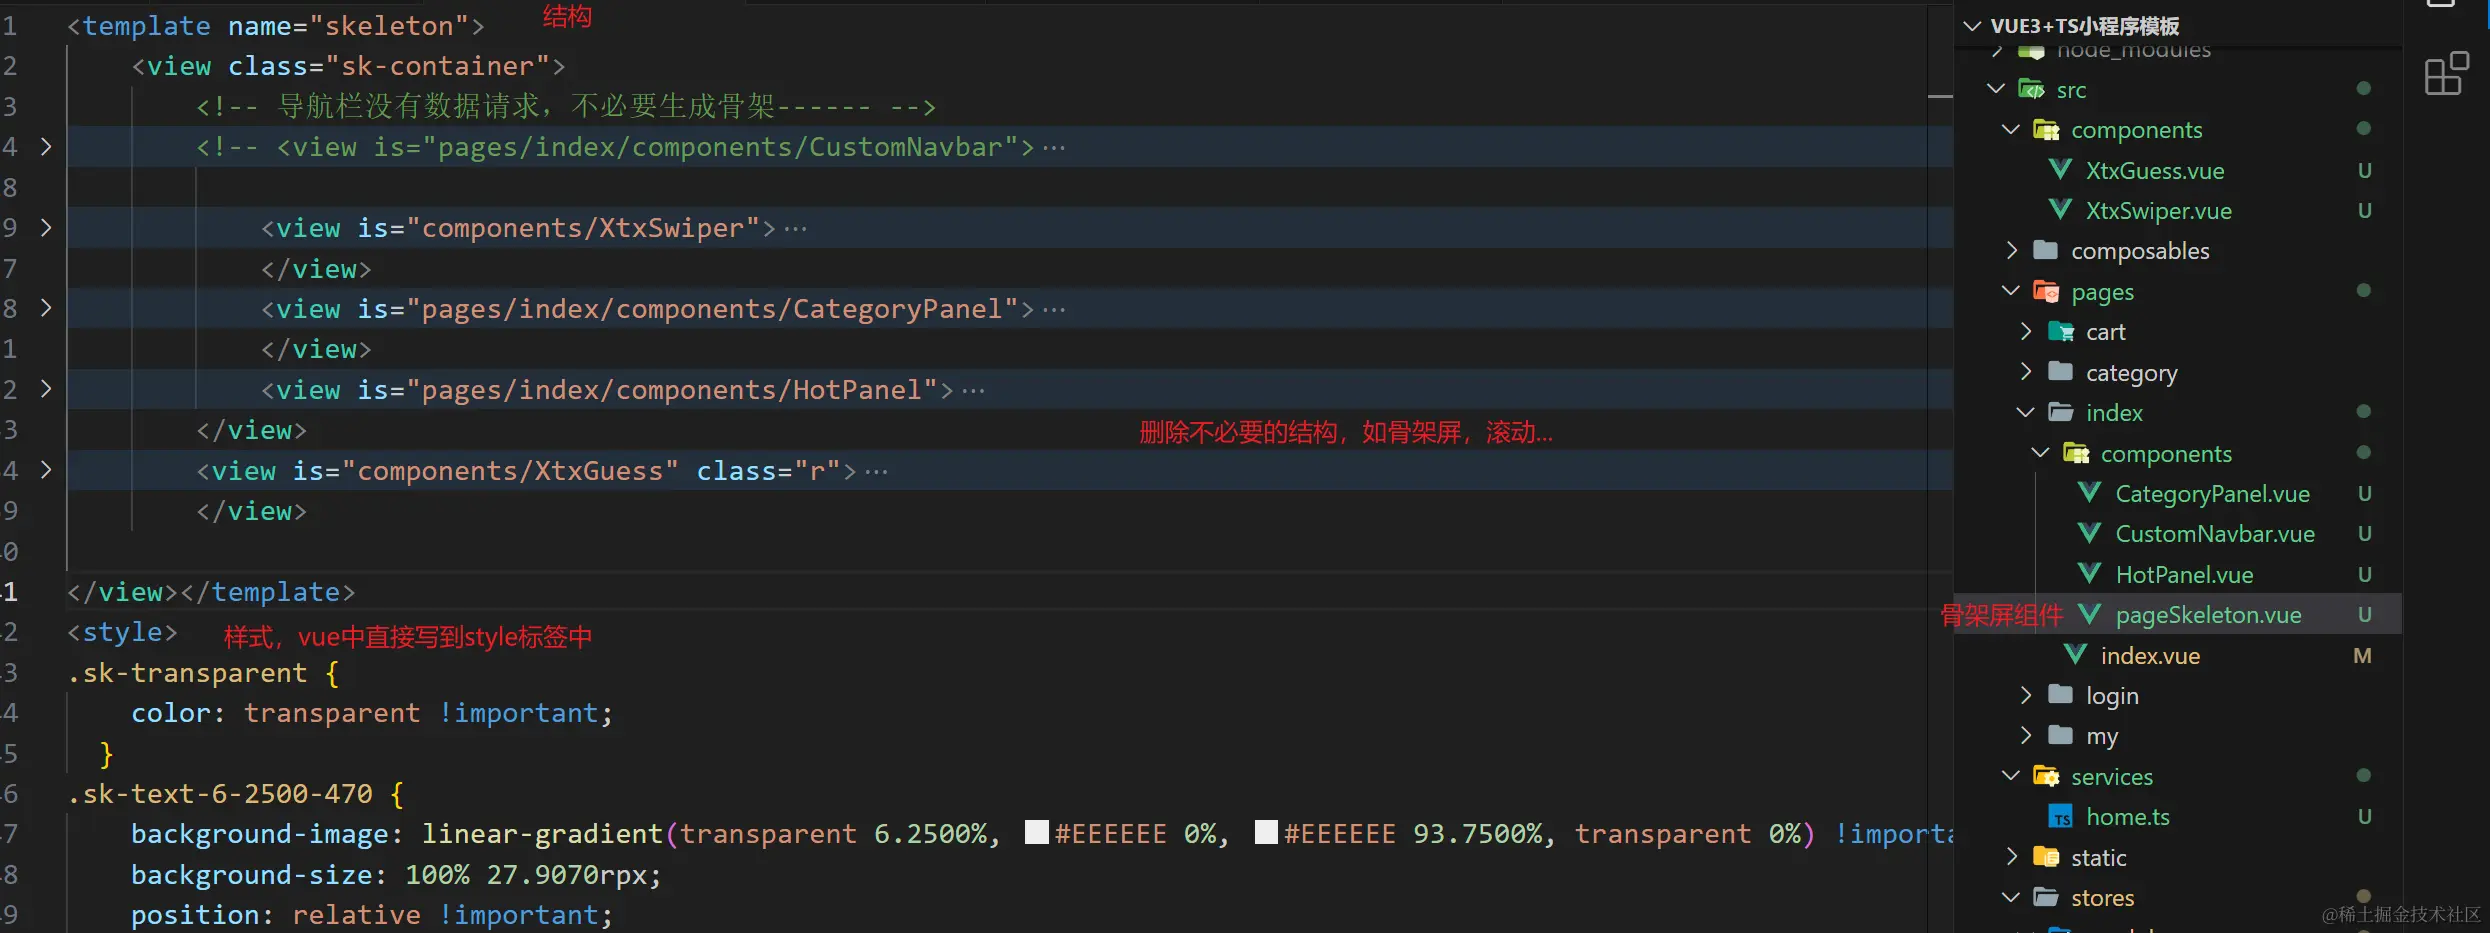Collapse the pages folder chevron

tap(2011, 291)
